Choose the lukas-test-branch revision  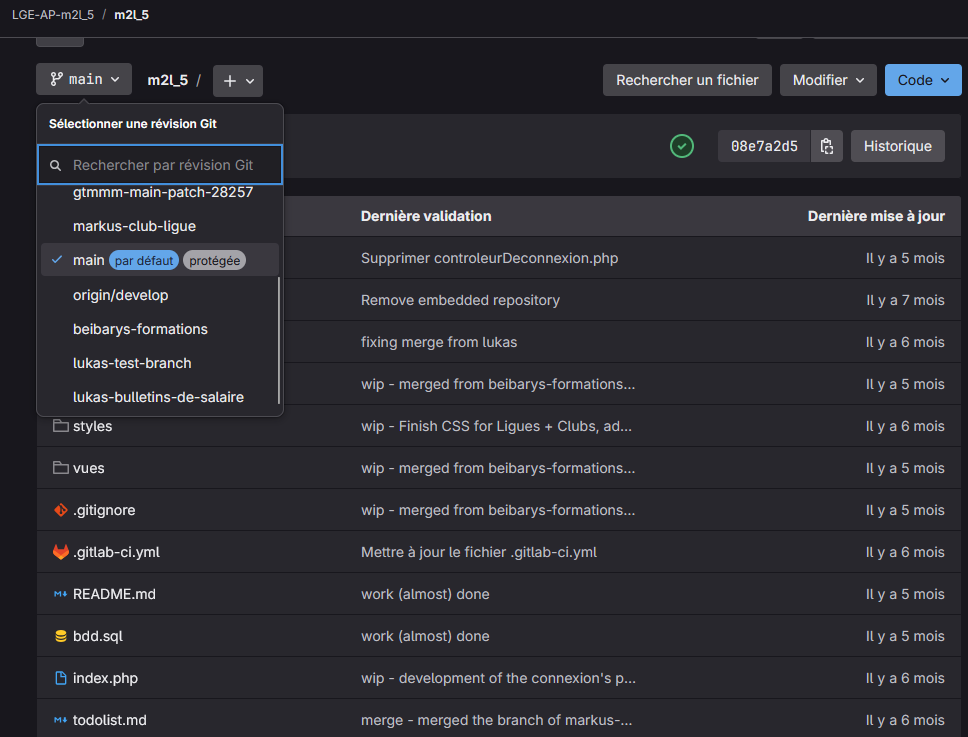[132, 363]
